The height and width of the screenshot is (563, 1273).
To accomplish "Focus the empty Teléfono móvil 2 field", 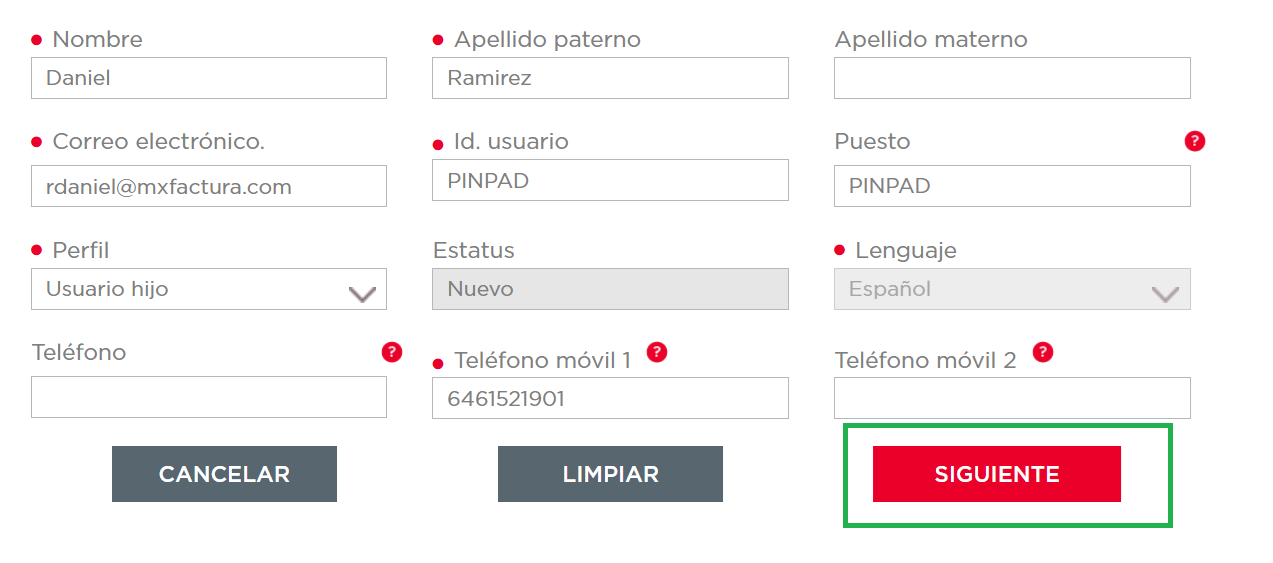I will [x=1011, y=398].
